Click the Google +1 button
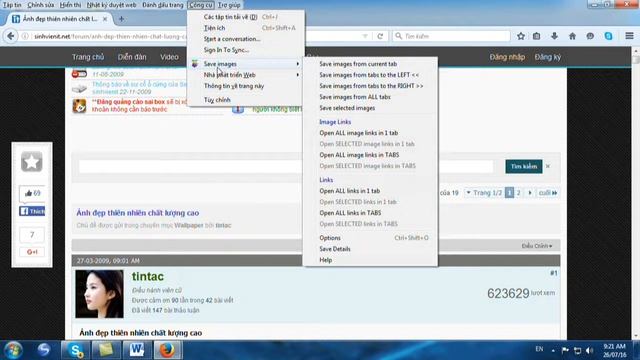 [x=32, y=252]
